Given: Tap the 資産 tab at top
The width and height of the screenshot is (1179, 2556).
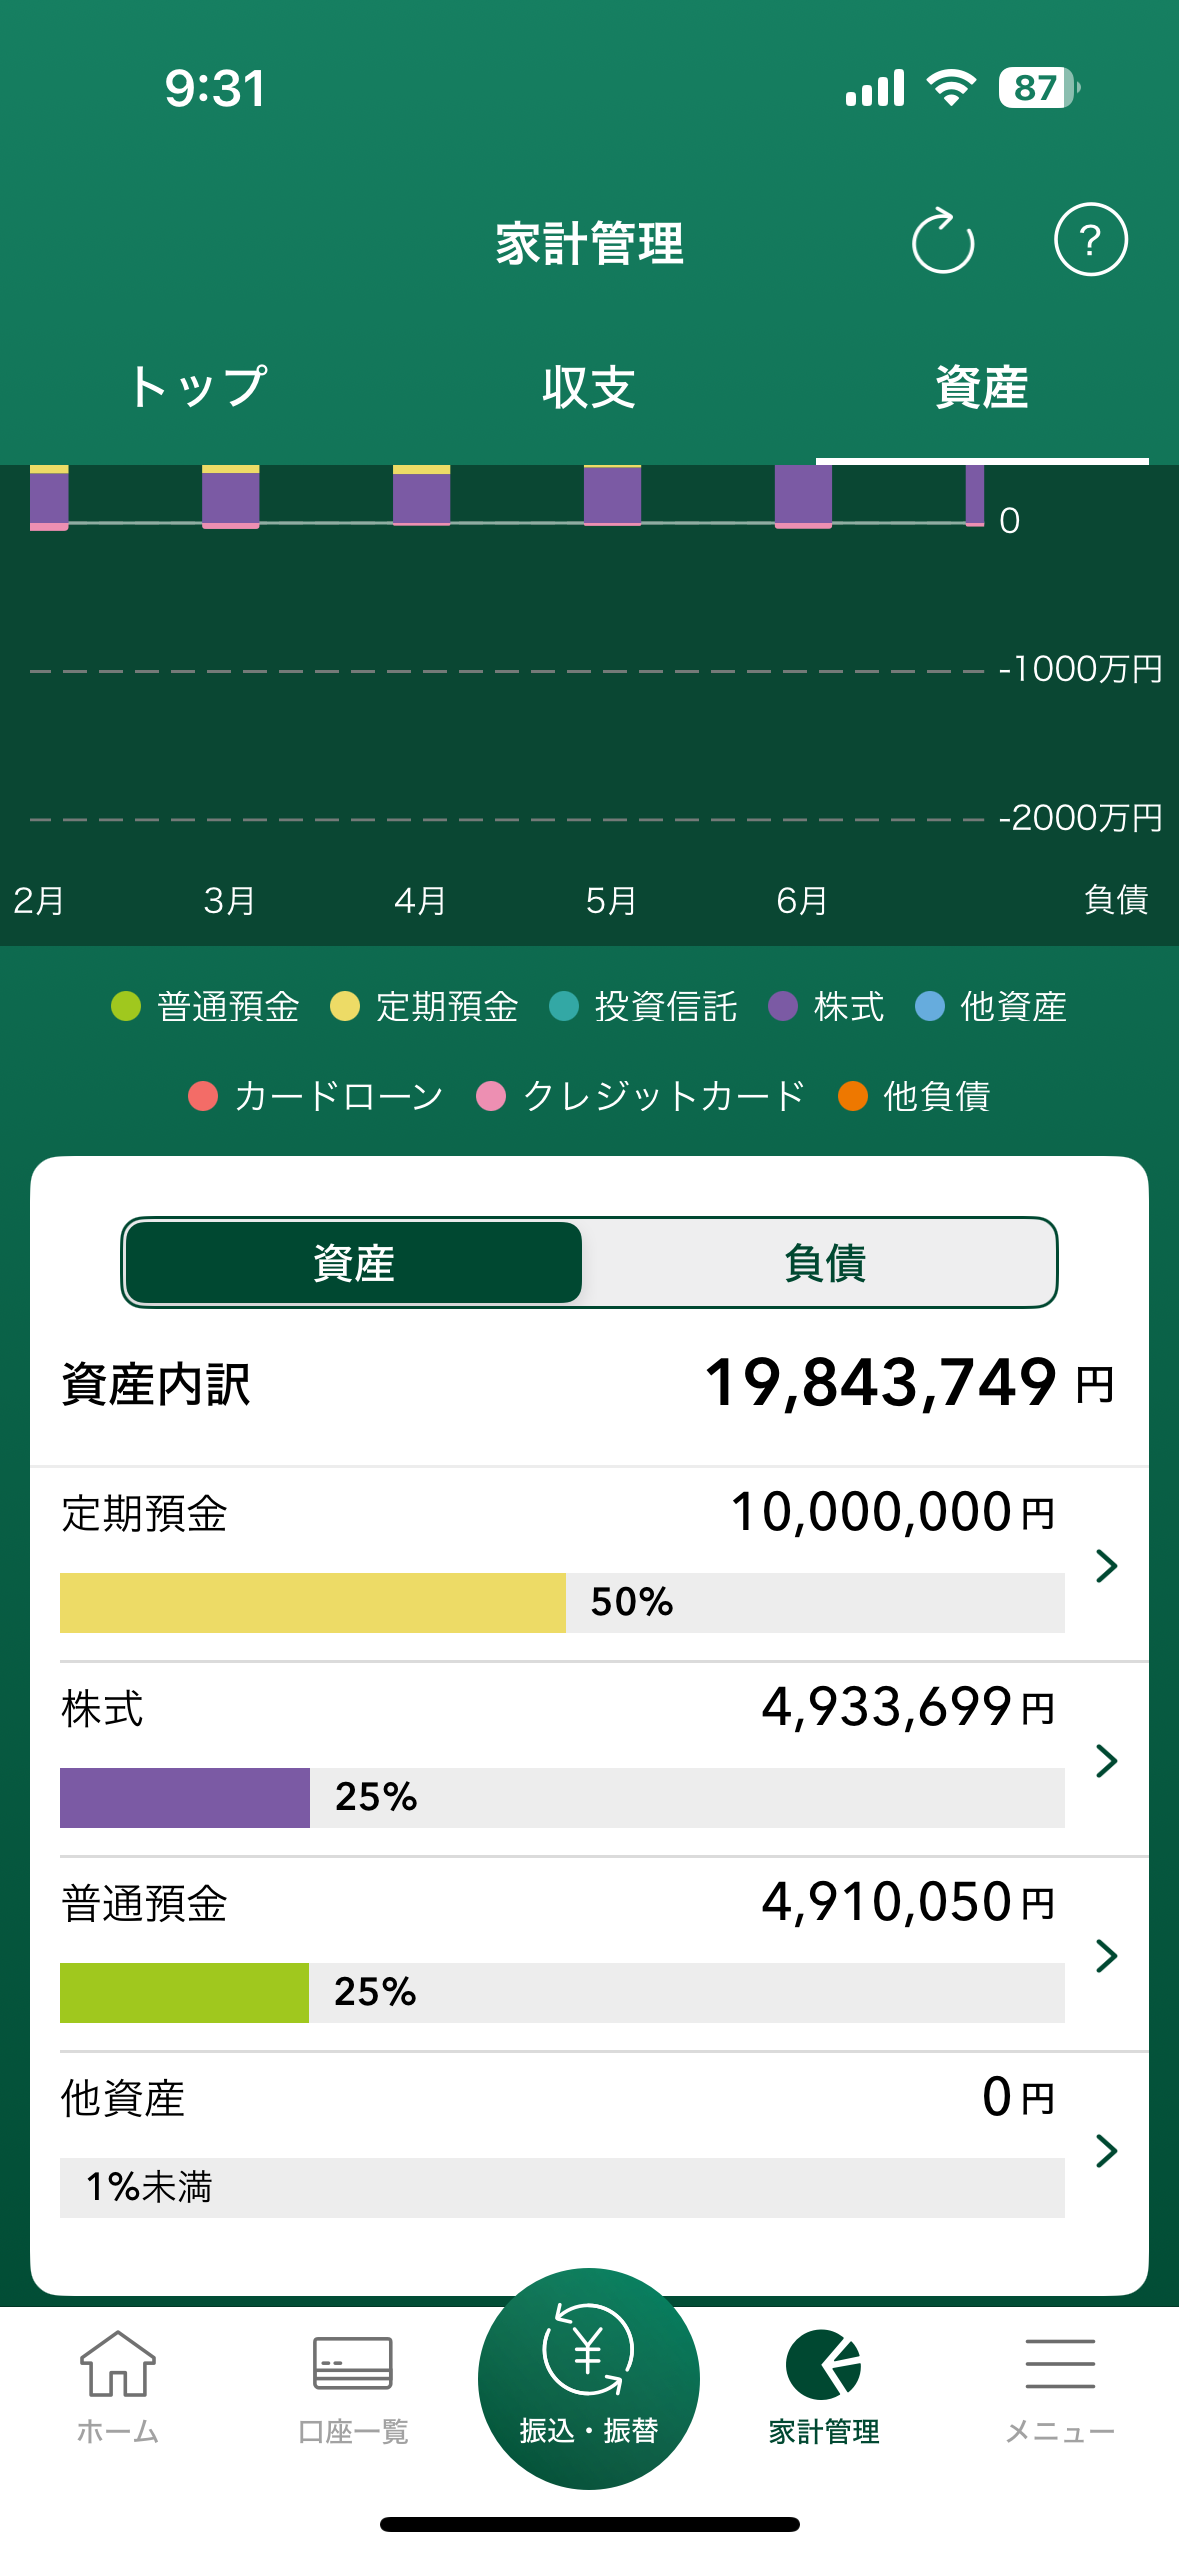Looking at the screenshot, I should tap(981, 387).
